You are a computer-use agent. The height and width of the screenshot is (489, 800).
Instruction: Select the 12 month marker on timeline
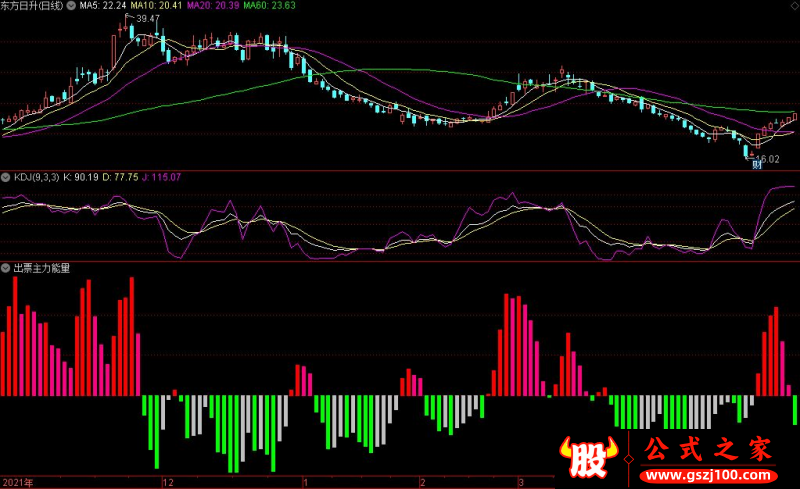pos(168,482)
